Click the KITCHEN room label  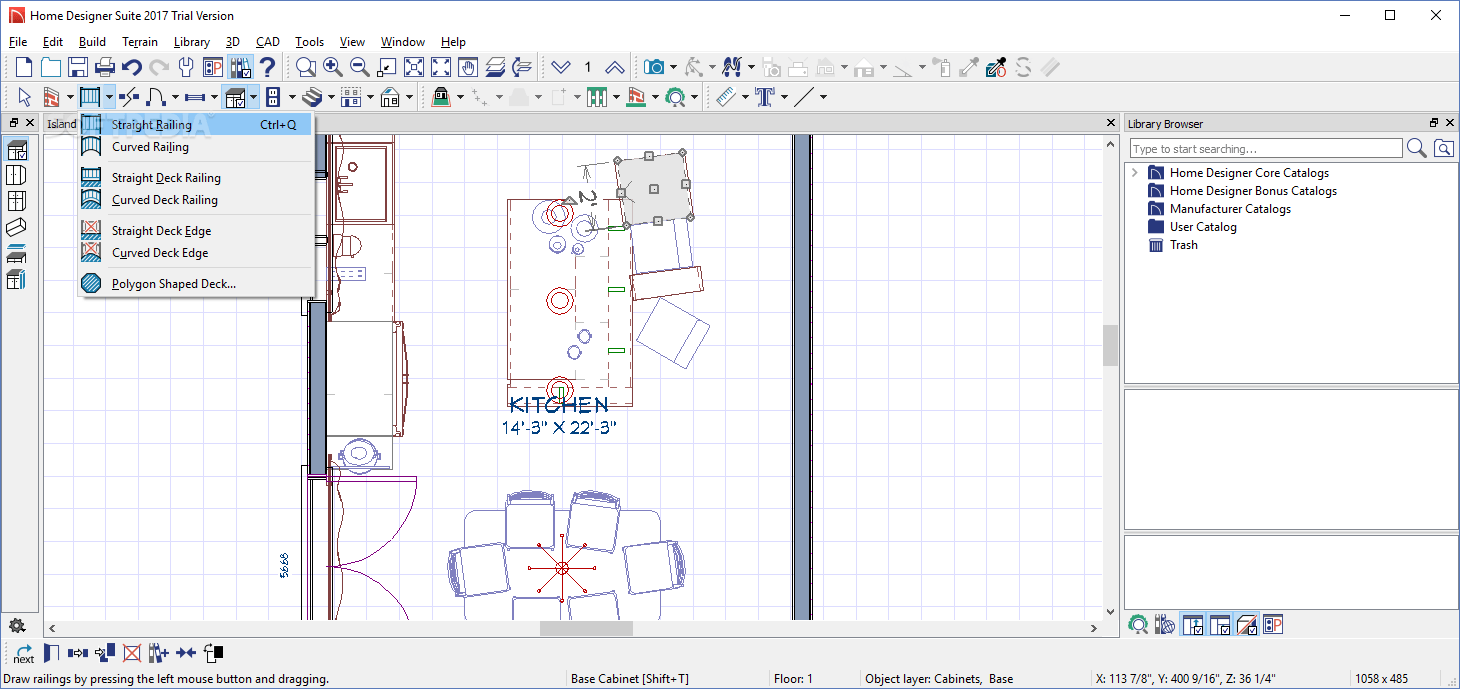point(559,405)
